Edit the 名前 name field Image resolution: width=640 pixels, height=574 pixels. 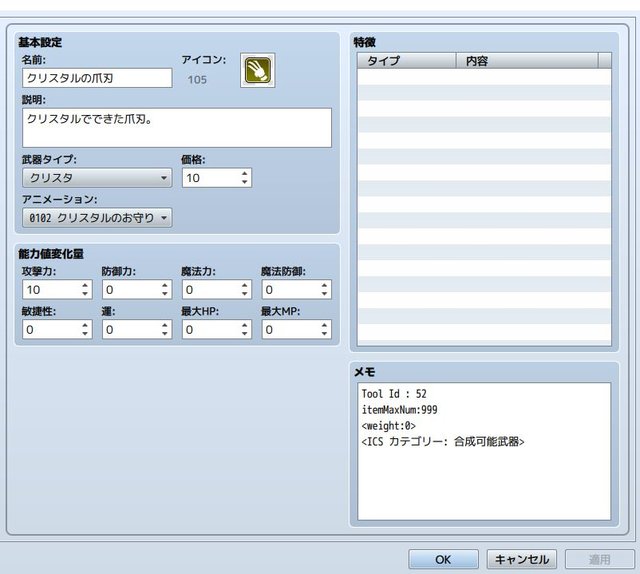tap(97, 78)
